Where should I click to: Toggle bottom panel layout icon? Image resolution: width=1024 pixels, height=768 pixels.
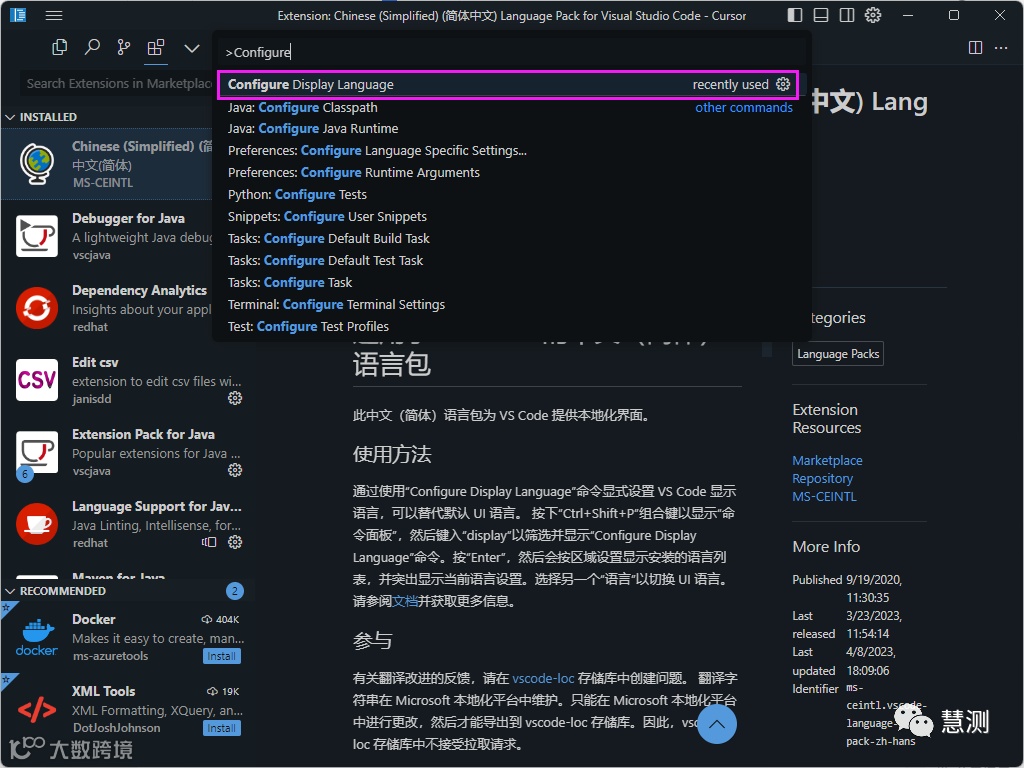pyautogui.click(x=821, y=15)
